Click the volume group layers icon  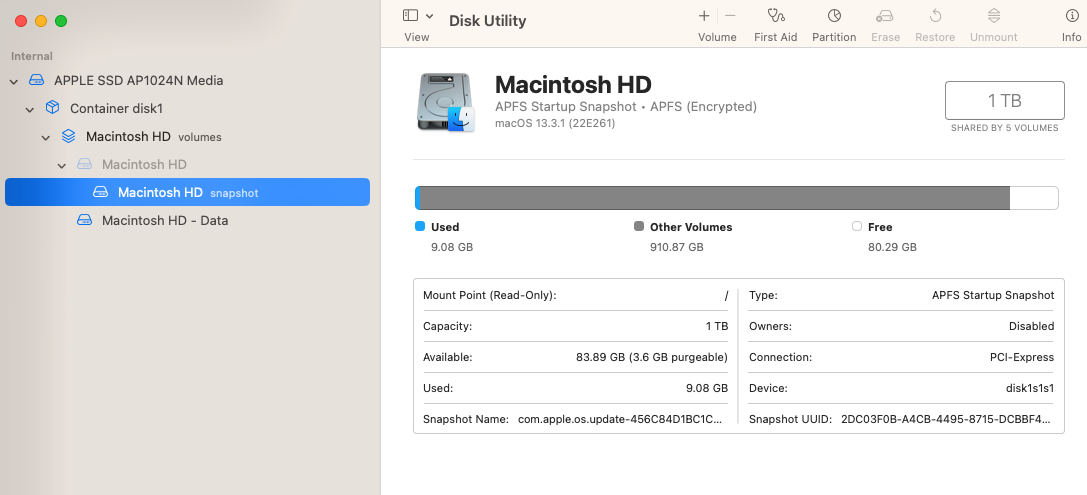[68, 136]
